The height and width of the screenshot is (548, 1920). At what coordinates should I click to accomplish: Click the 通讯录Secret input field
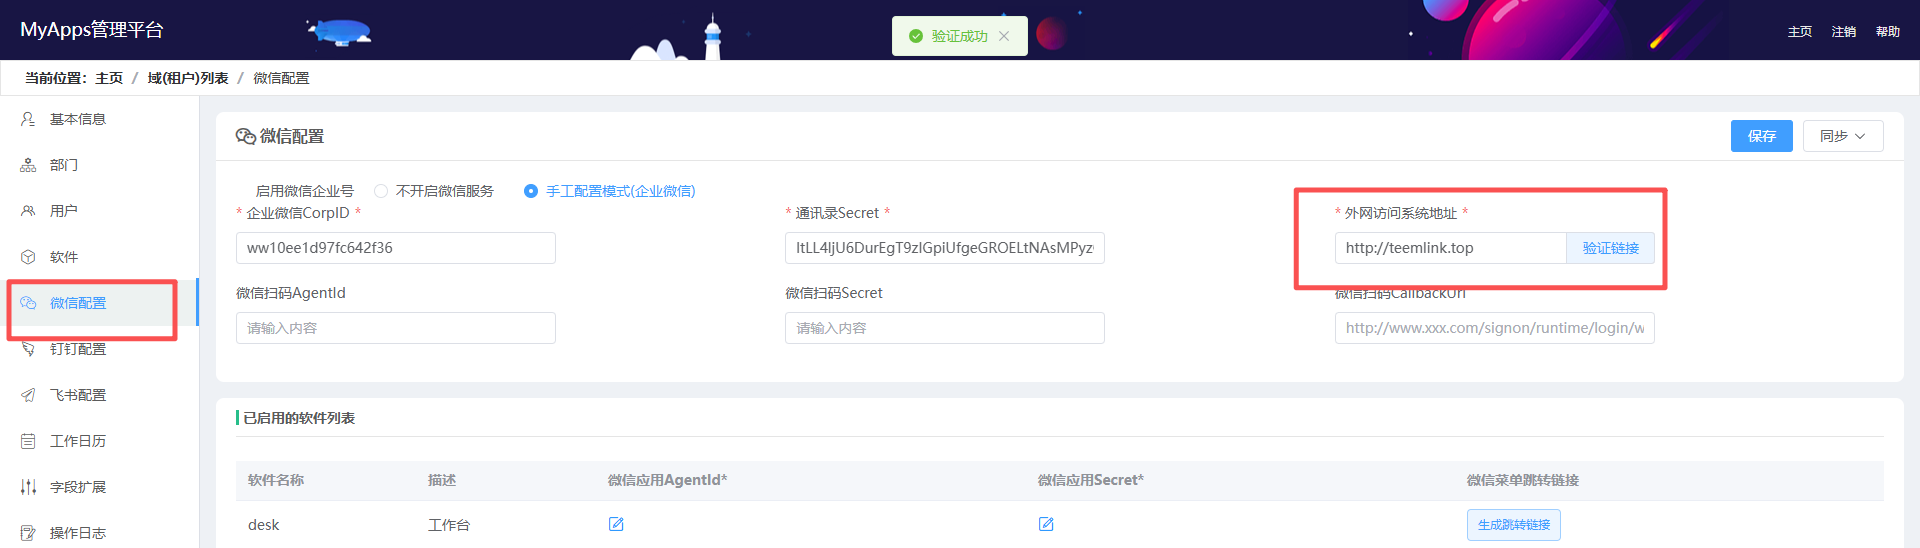coord(945,248)
